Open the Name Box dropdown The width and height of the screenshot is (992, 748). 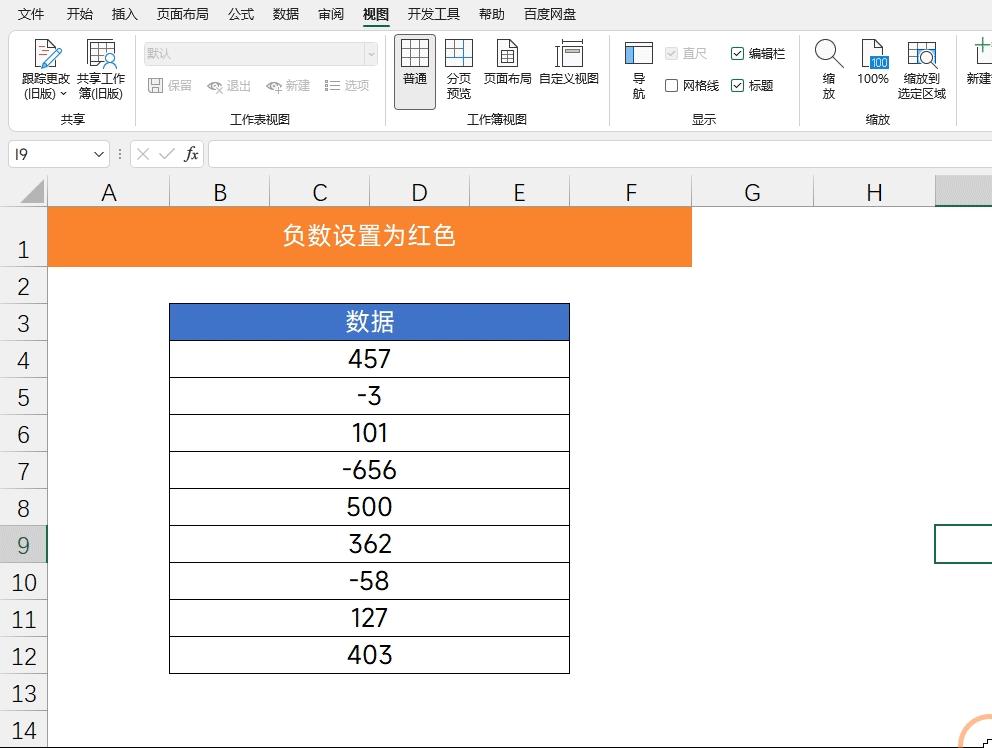click(x=97, y=154)
